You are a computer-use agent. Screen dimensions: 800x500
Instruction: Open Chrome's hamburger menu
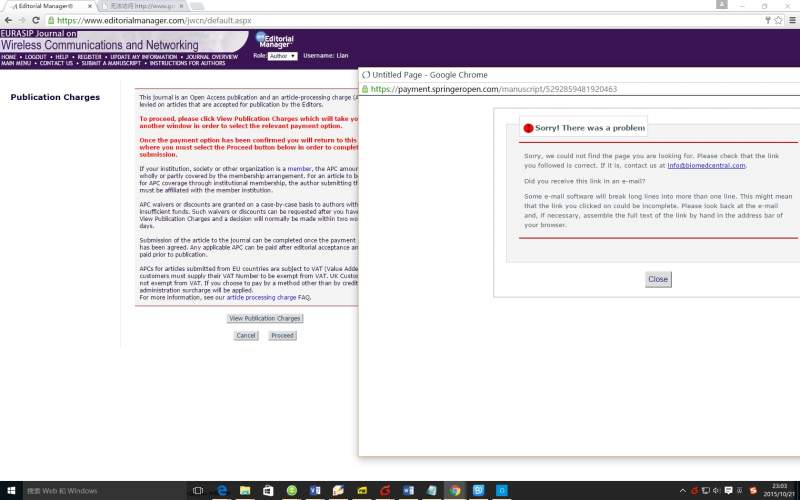point(792,20)
